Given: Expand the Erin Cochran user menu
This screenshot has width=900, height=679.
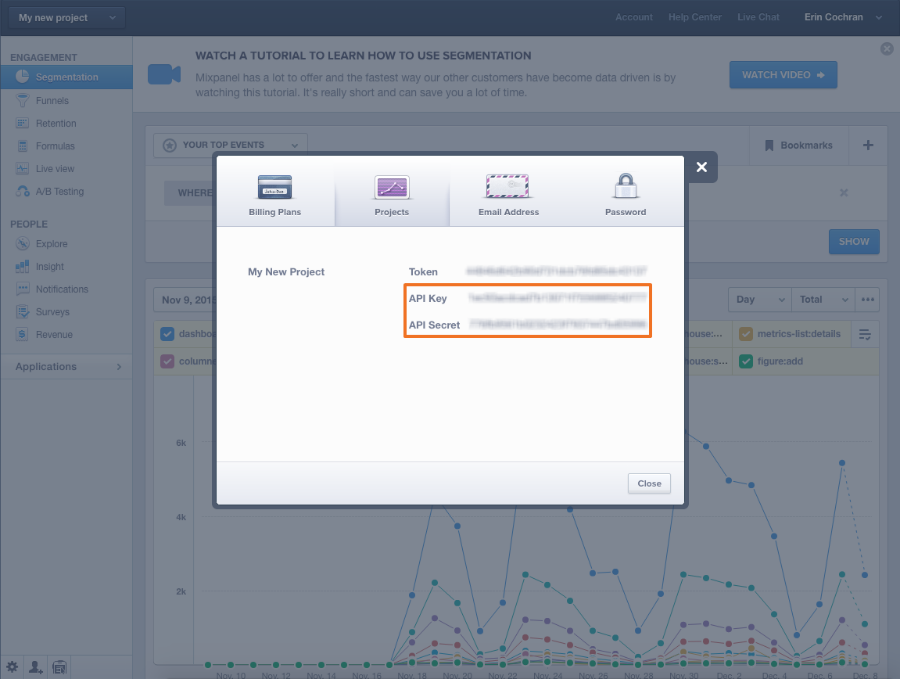Looking at the screenshot, I should [844, 17].
